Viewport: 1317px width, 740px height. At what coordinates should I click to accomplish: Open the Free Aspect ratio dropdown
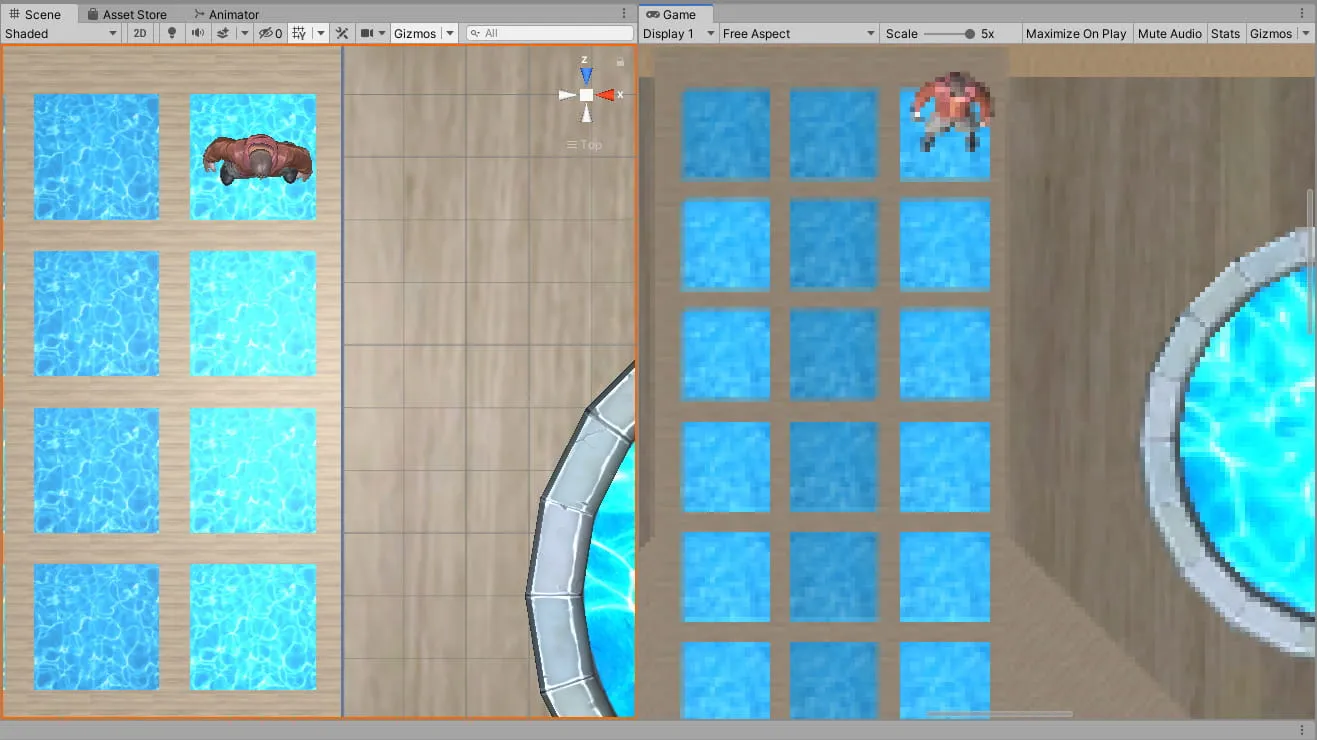[798, 33]
